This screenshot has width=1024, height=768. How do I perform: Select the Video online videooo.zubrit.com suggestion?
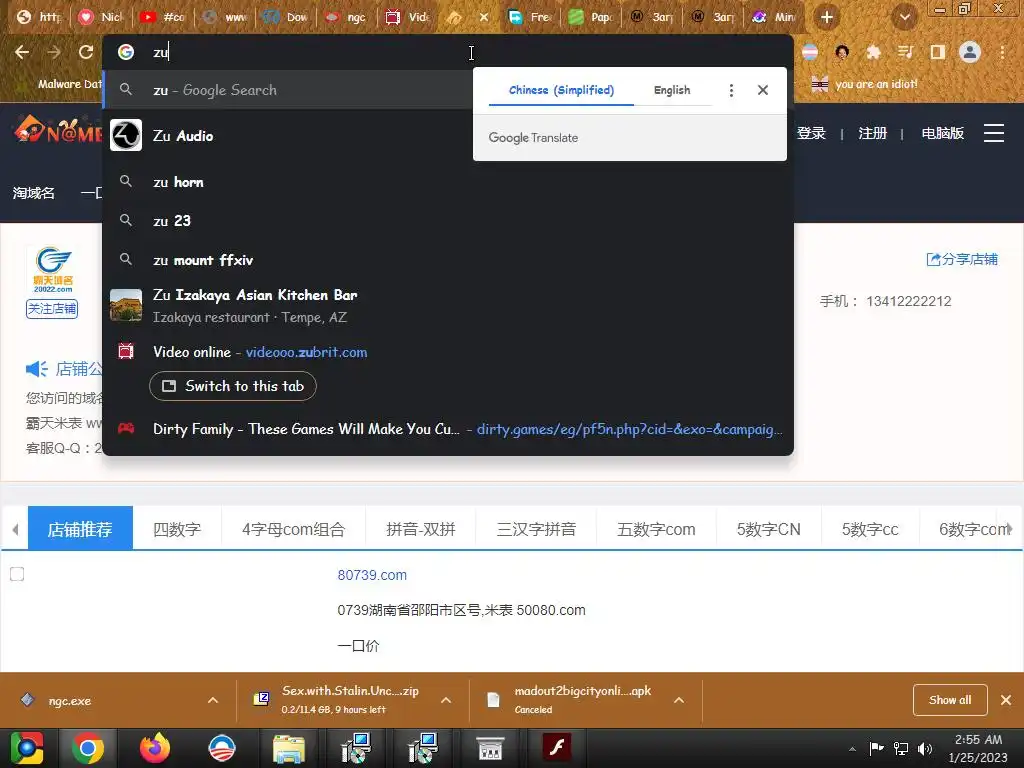point(448,352)
